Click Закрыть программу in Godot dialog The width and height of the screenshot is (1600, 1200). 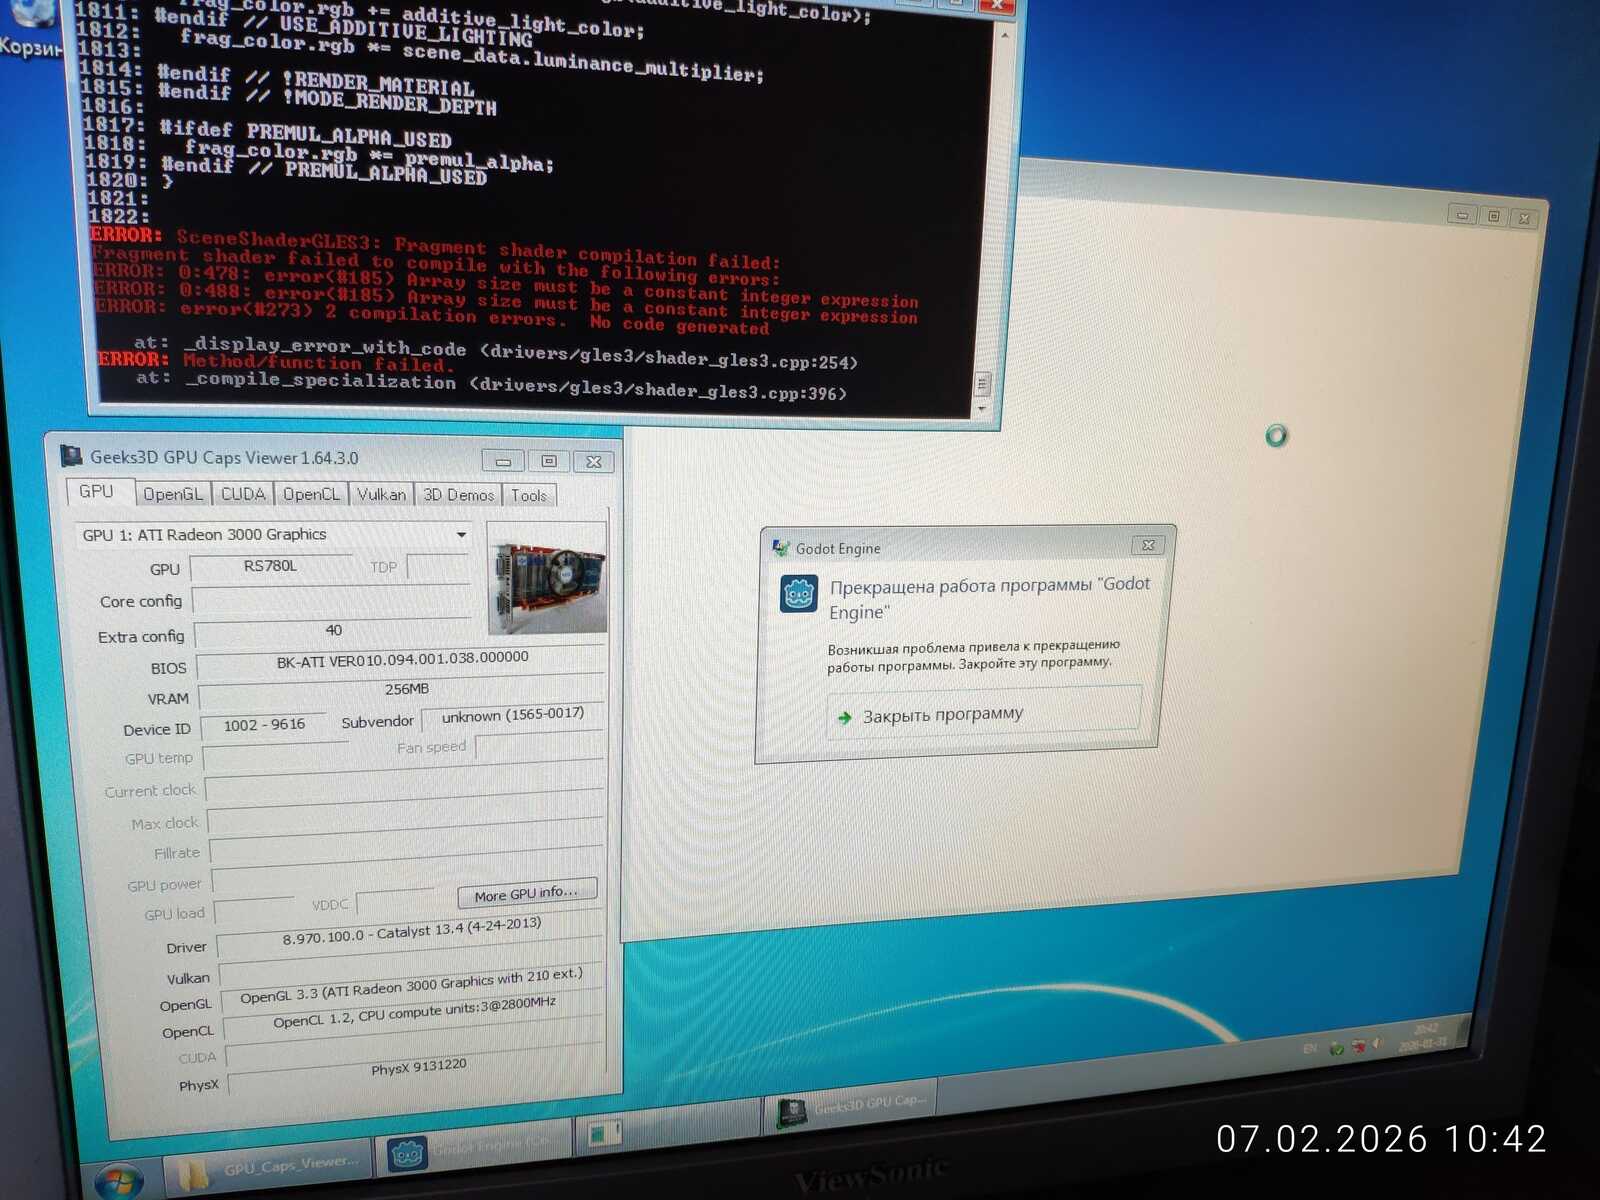[x=984, y=712]
